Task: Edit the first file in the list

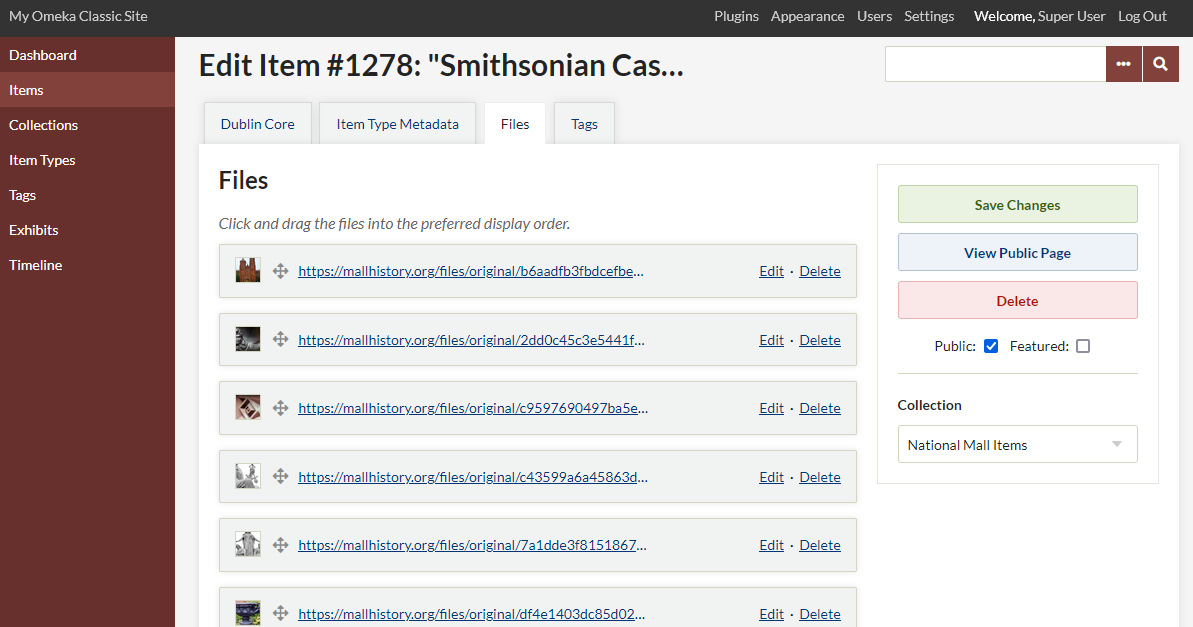Action: 770,270
